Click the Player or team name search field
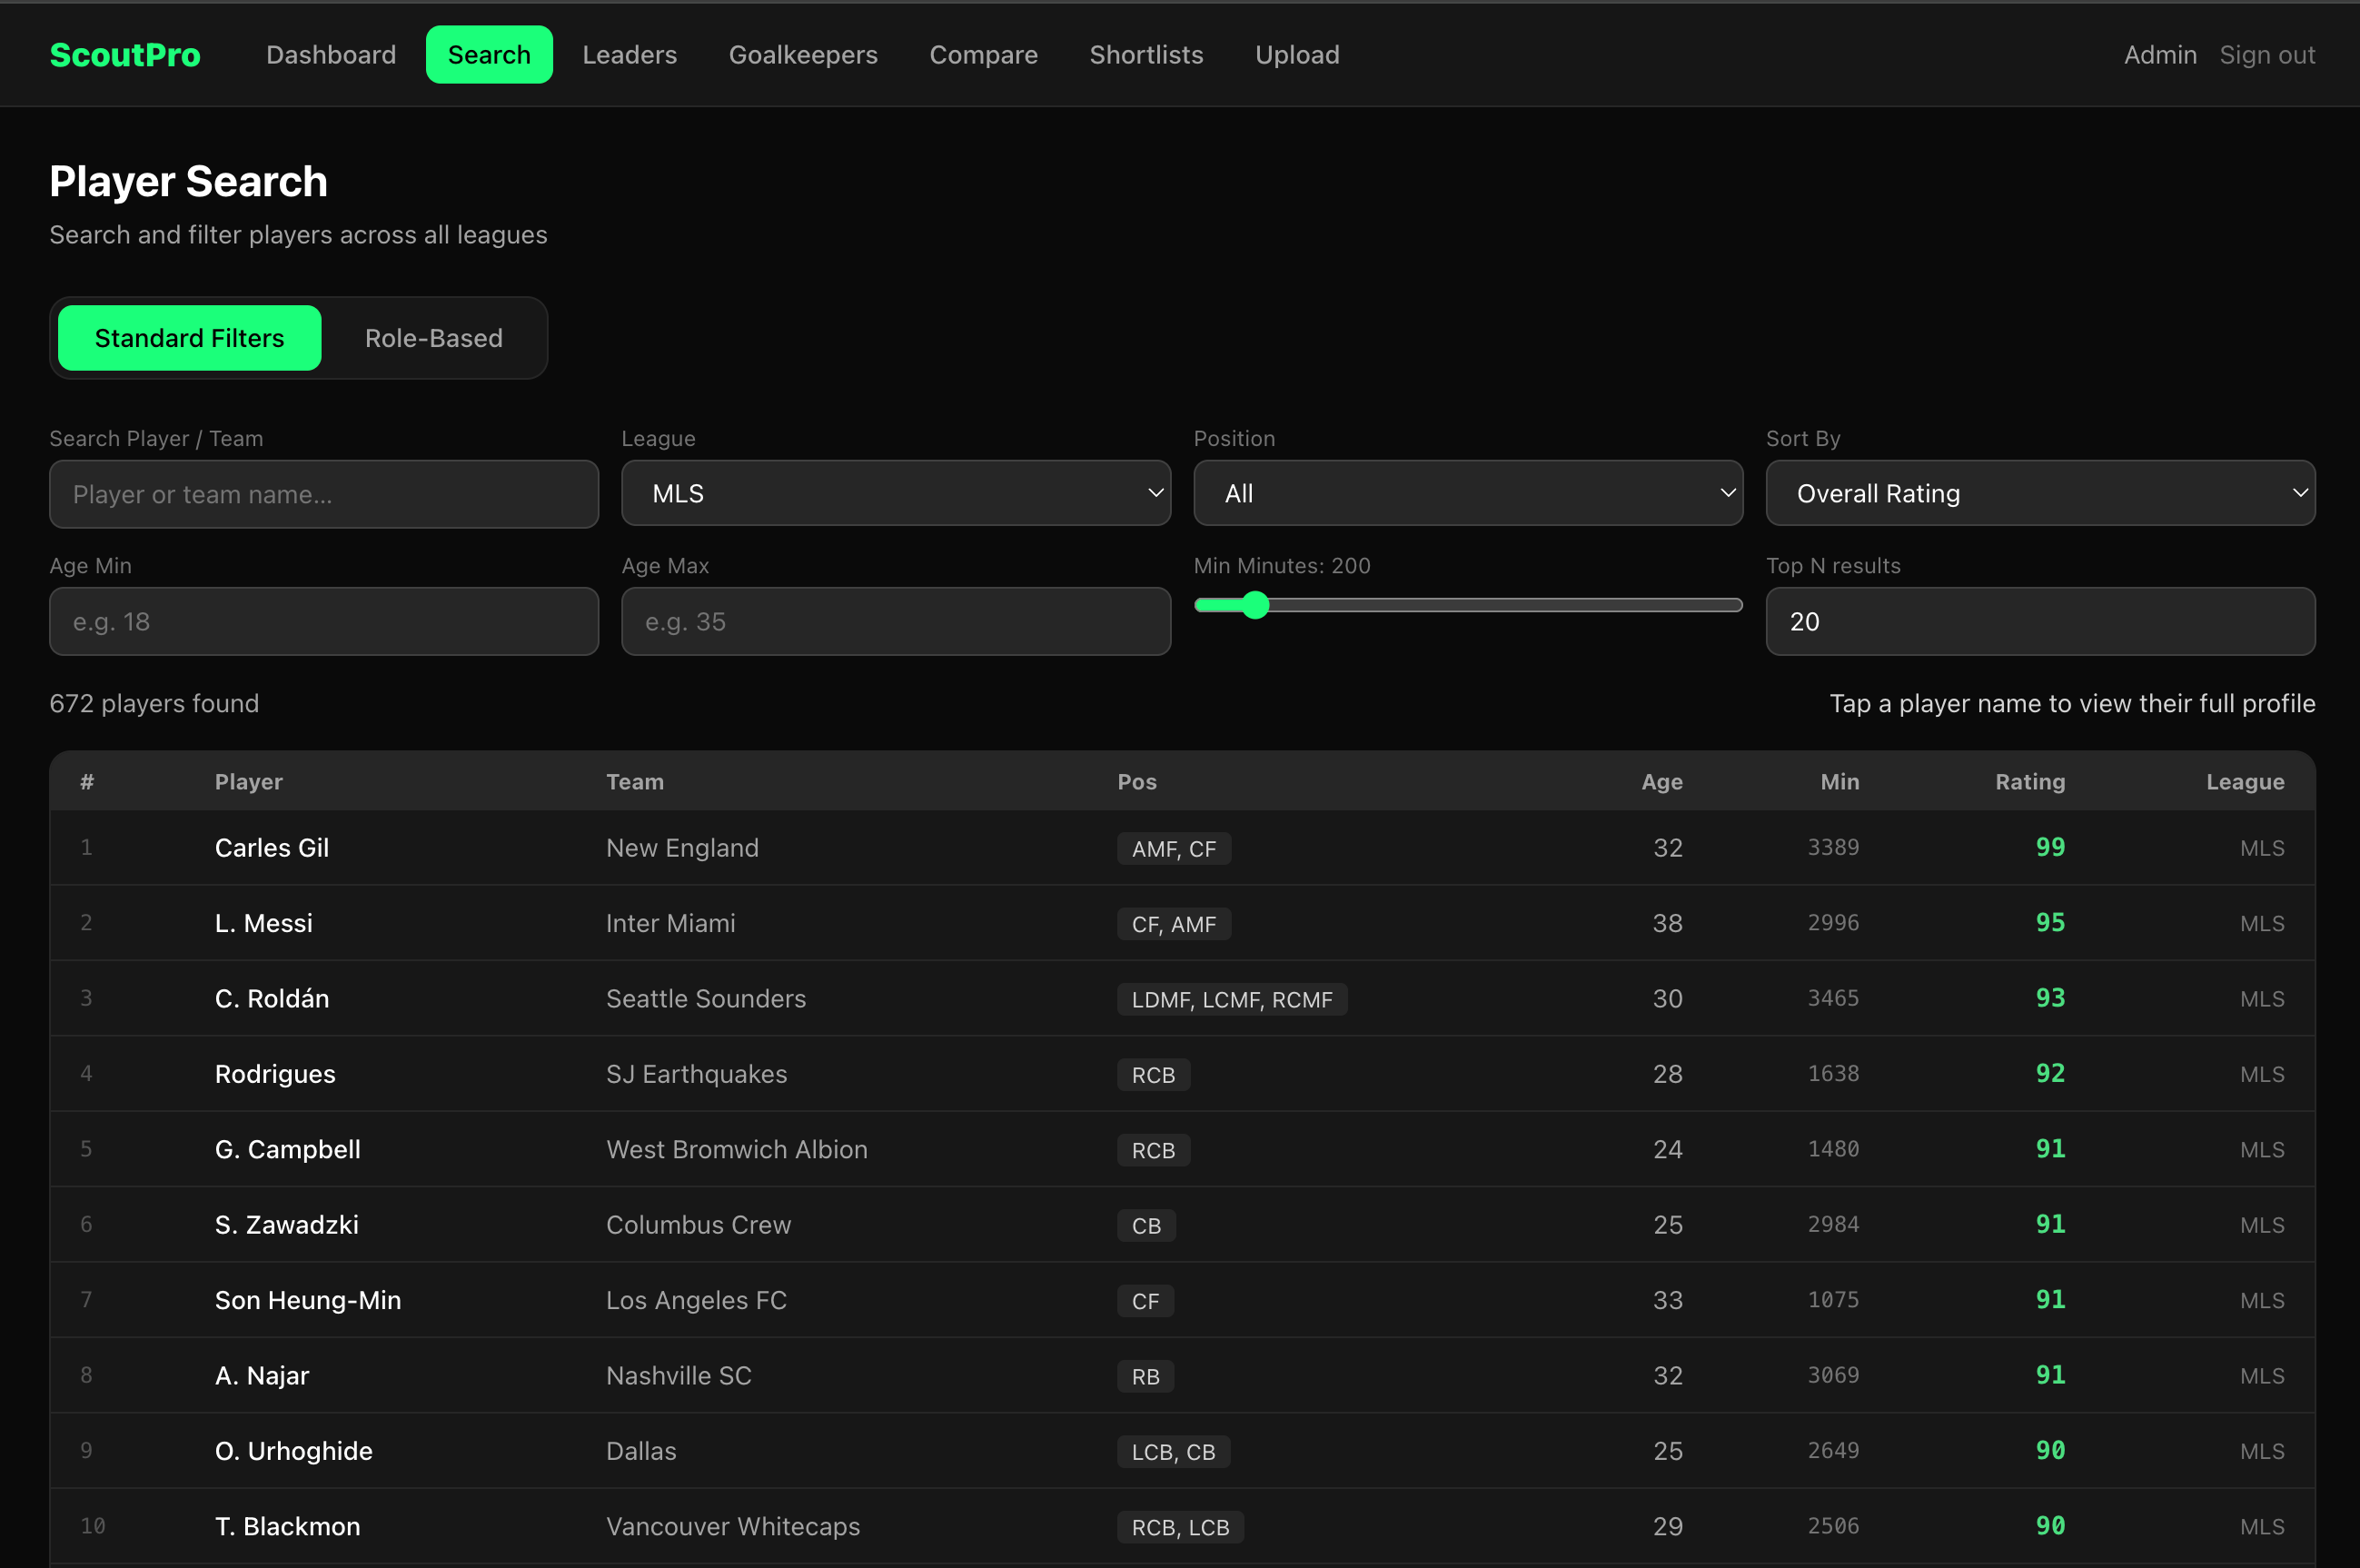2360x1568 pixels. point(323,493)
